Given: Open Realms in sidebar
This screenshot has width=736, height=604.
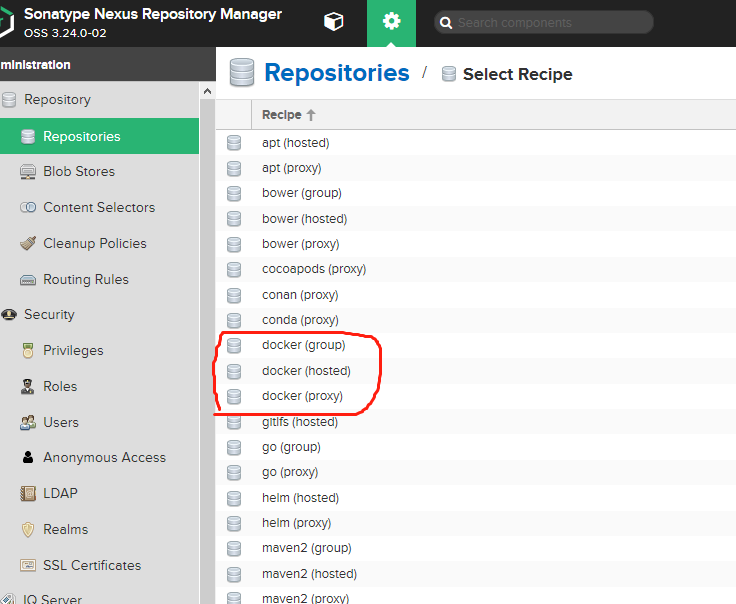Looking at the screenshot, I should (66, 529).
